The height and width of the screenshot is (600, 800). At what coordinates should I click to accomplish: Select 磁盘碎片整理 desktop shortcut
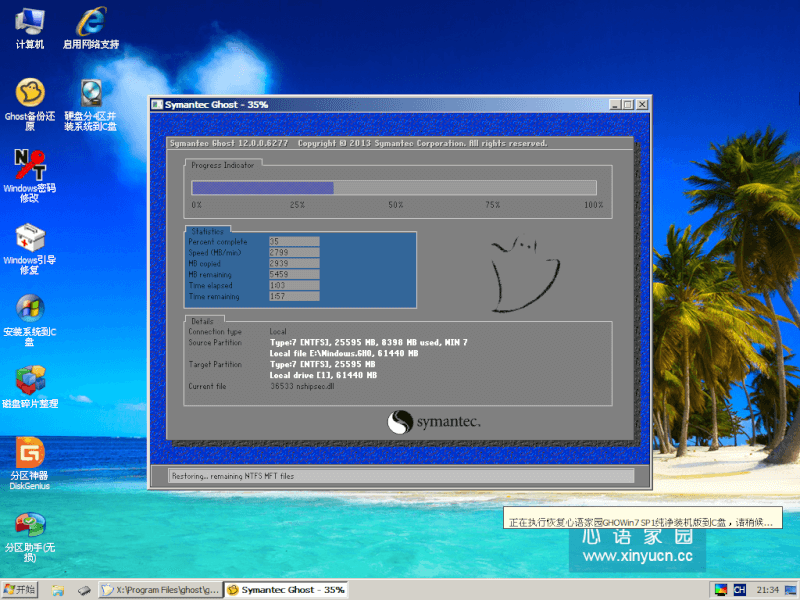(30, 387)
